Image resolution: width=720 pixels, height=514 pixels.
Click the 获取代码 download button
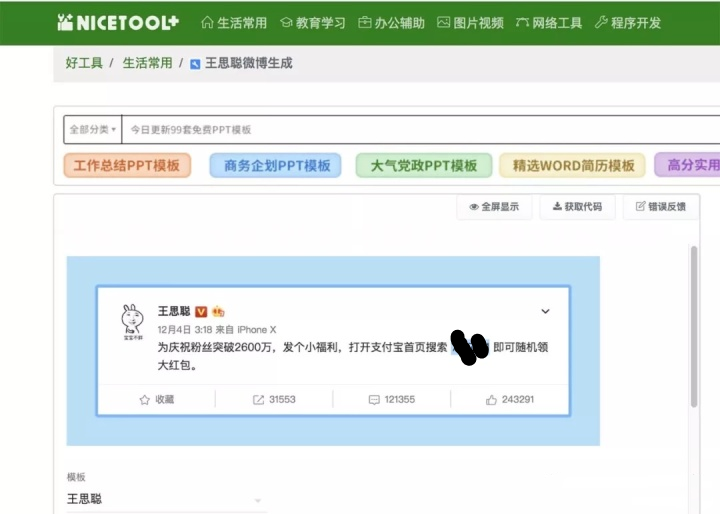[x=577, y=207]
